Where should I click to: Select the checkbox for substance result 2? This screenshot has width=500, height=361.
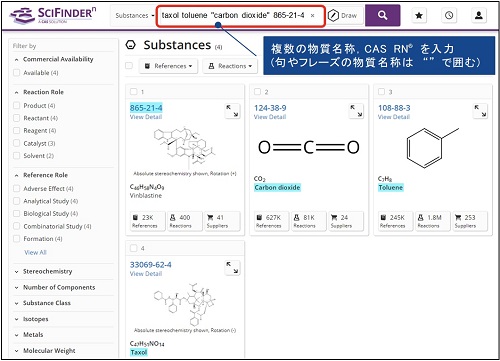[257, 92]
